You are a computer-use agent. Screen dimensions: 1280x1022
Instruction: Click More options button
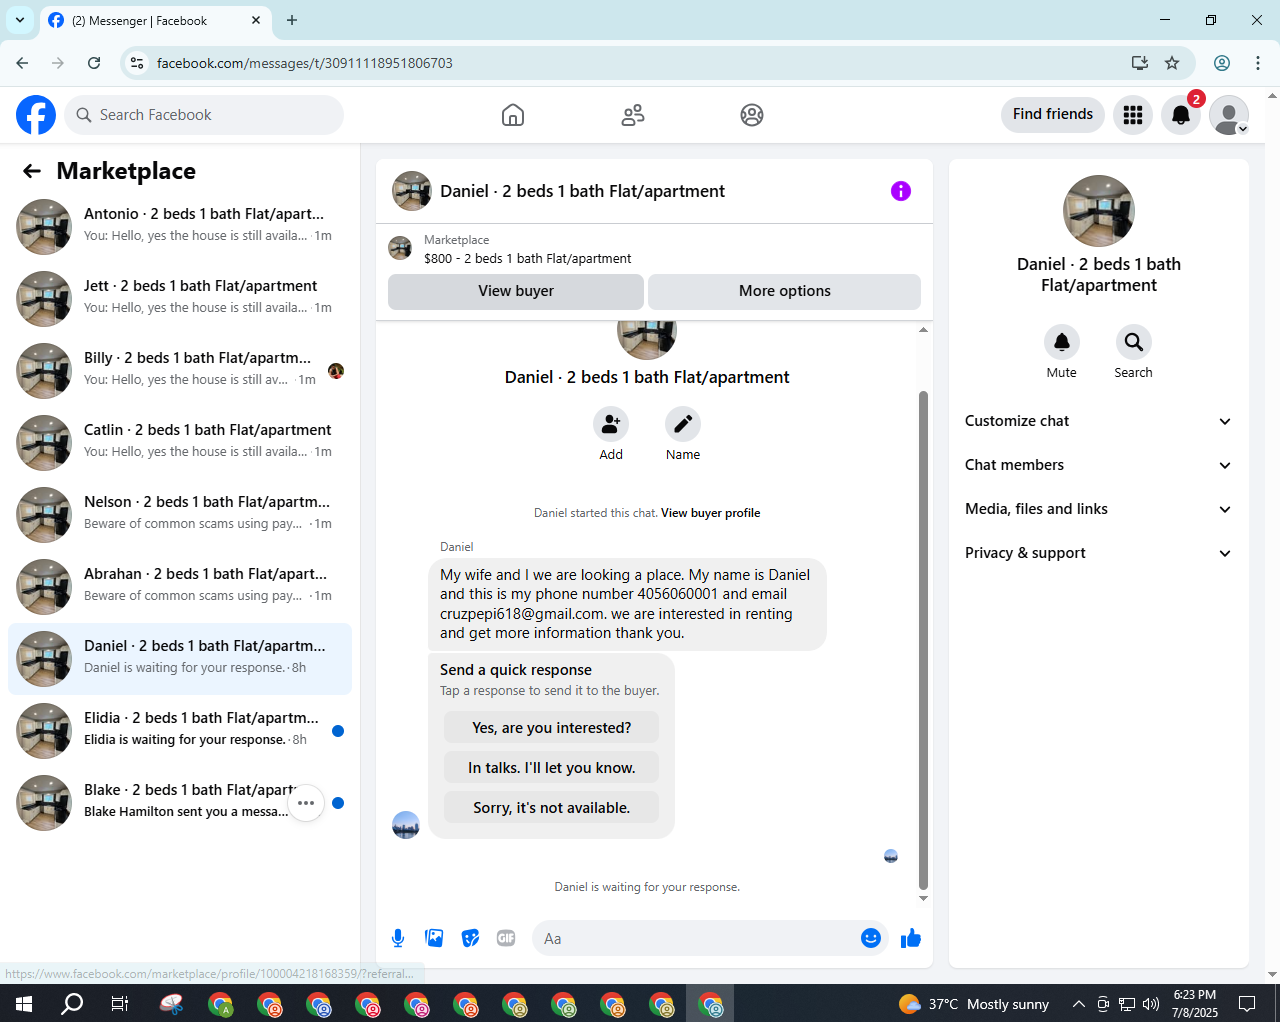click(x=785, y=291)
